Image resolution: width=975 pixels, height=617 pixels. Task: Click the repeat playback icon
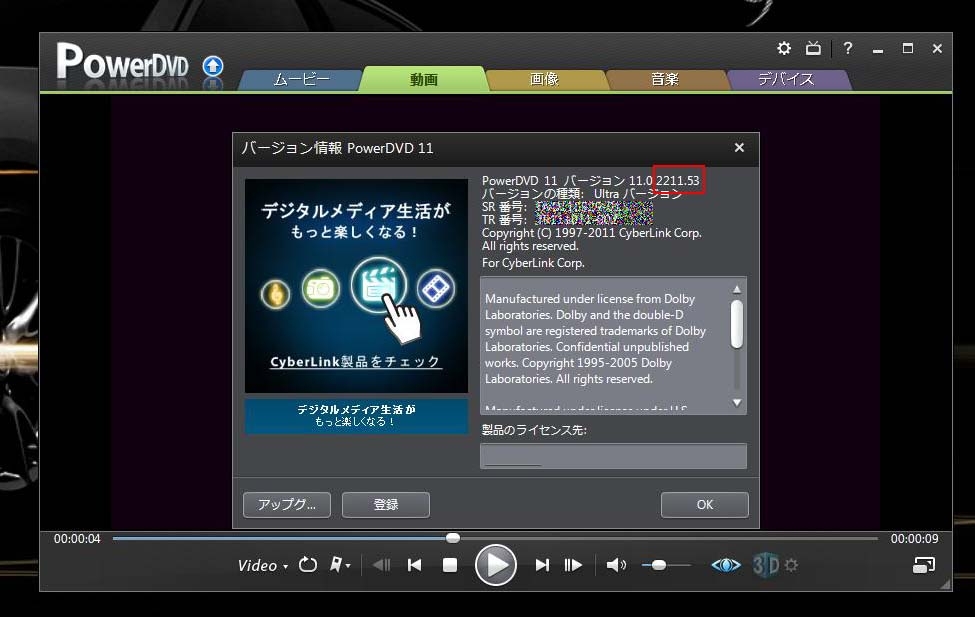(308, 565)
